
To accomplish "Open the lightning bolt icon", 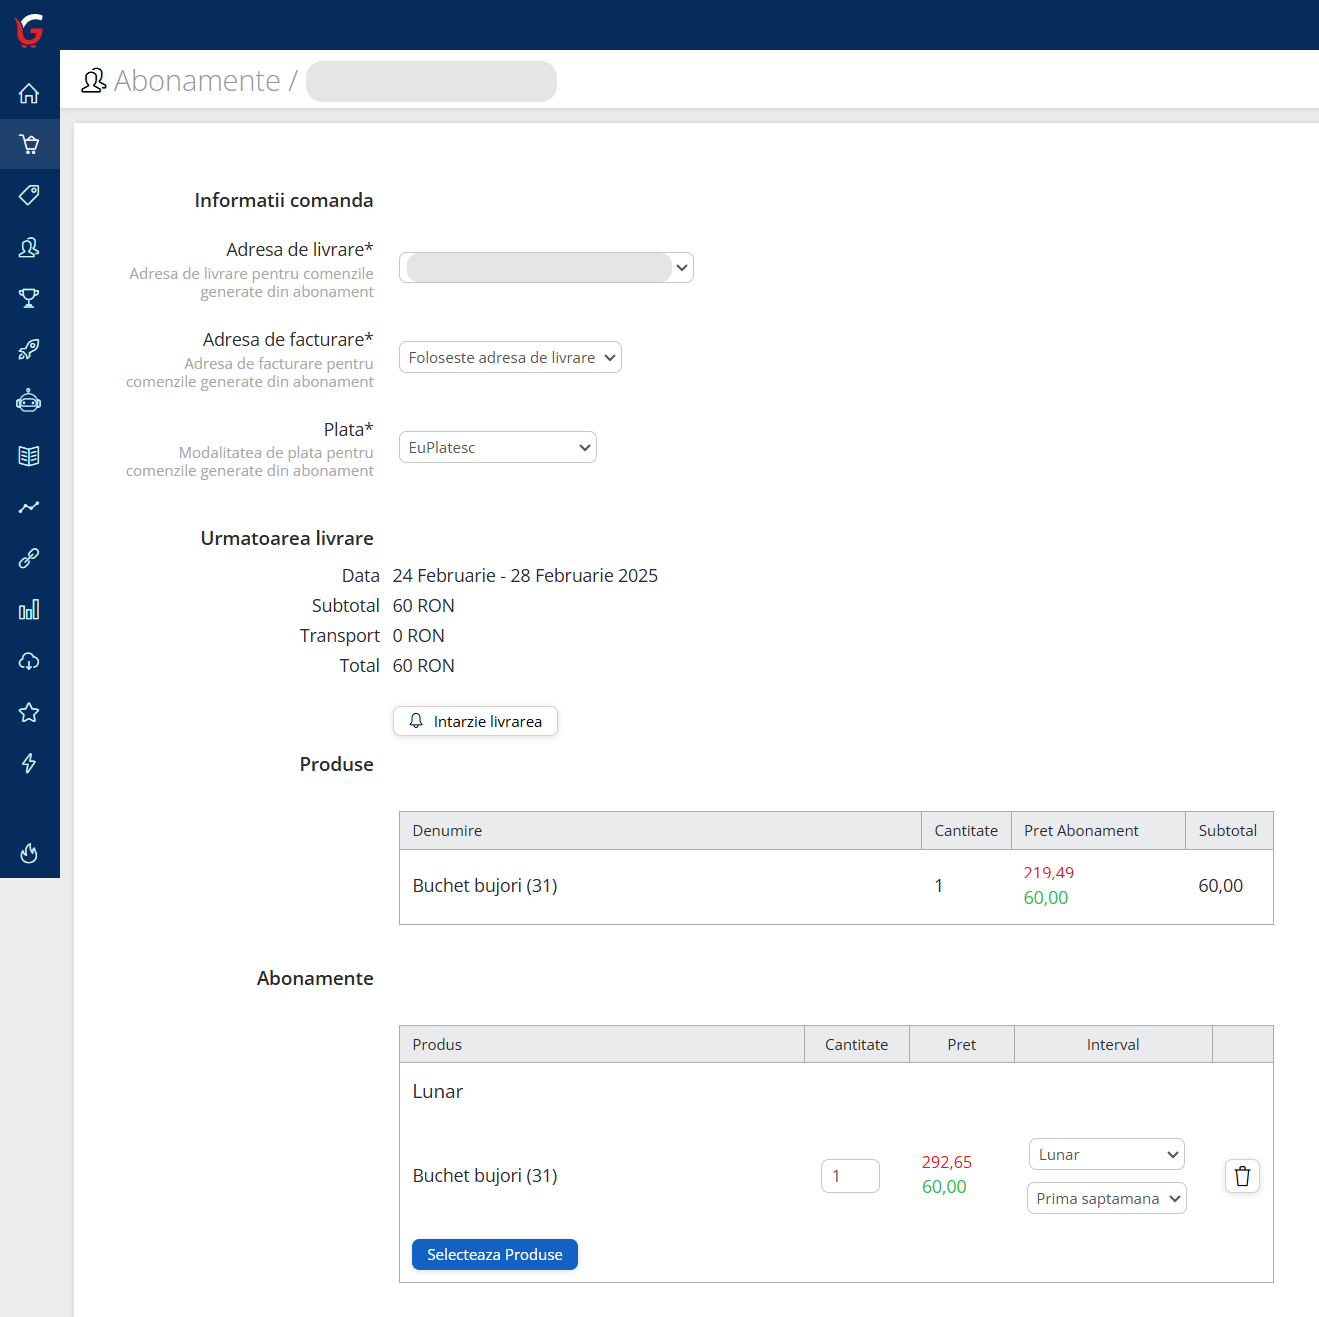I will [x=29, y=763].
